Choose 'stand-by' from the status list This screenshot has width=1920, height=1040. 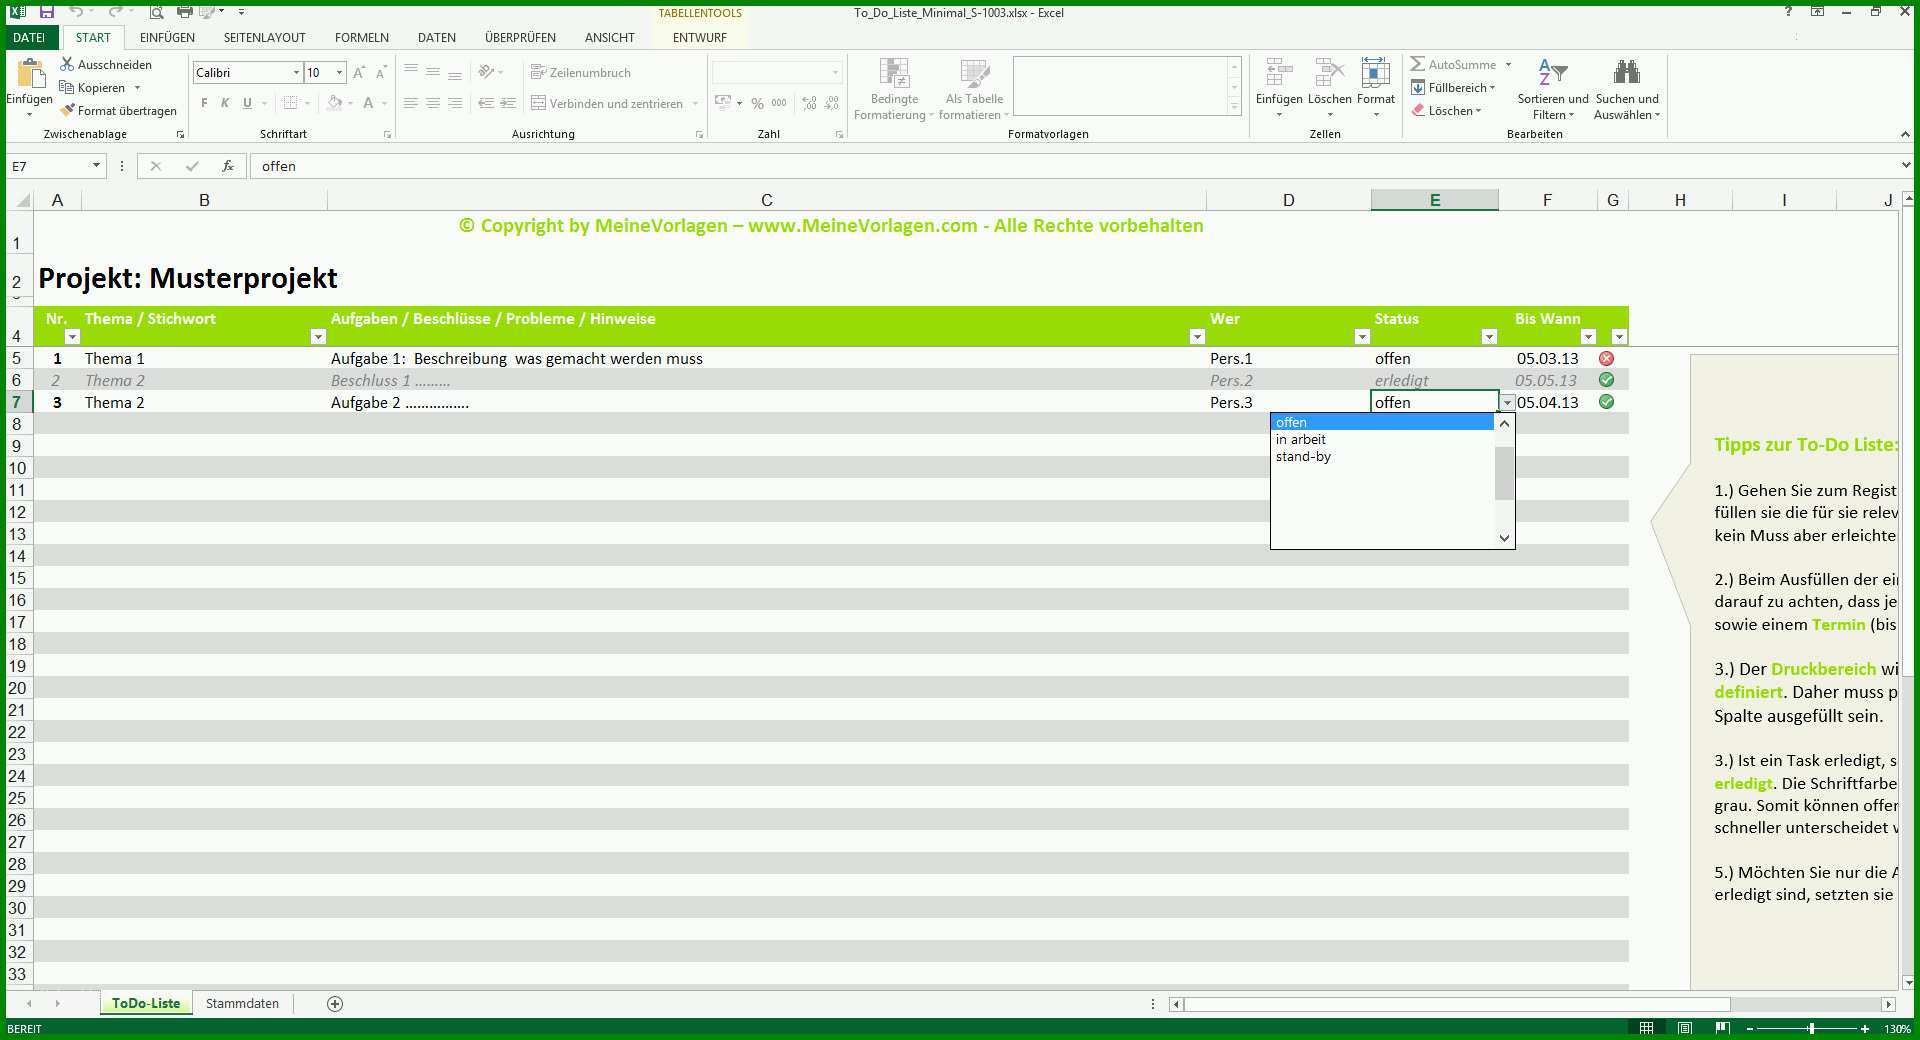point(1382,456)
